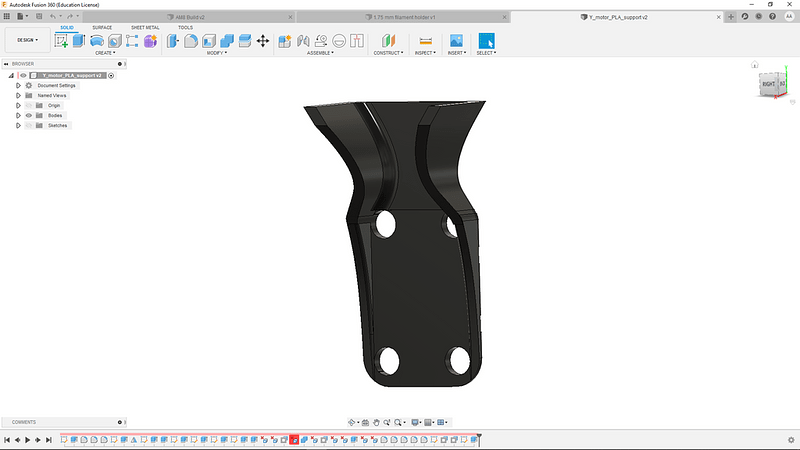Go to the timeline start
This screenshot has width=800, height=450.
click(7, 440)
